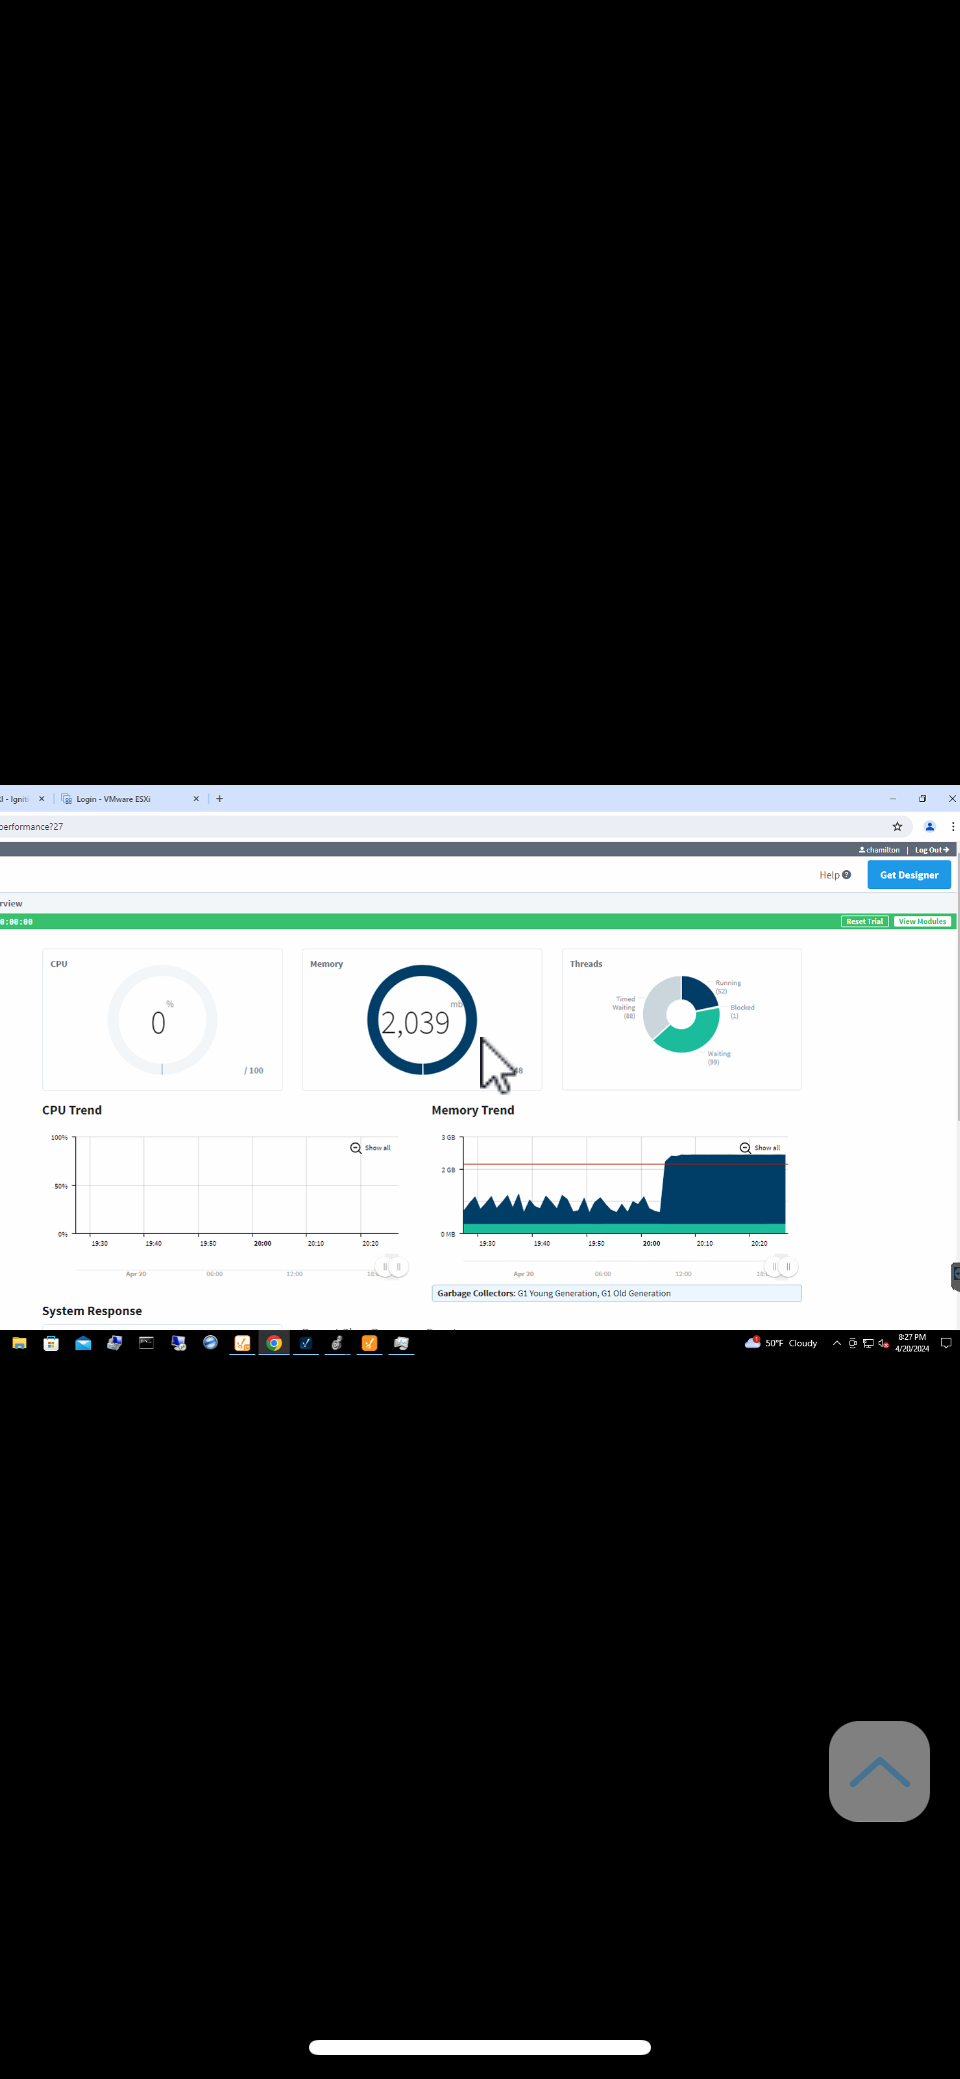Screen dimensions: 960x2079
Task: Click the Running slice of Threads chart
Action: 701,991
